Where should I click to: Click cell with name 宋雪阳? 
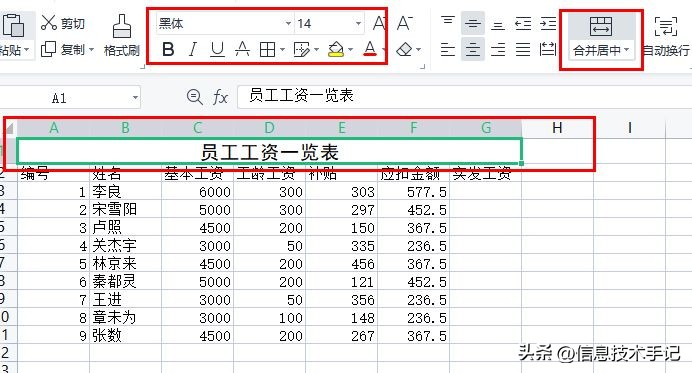(125, 209)
